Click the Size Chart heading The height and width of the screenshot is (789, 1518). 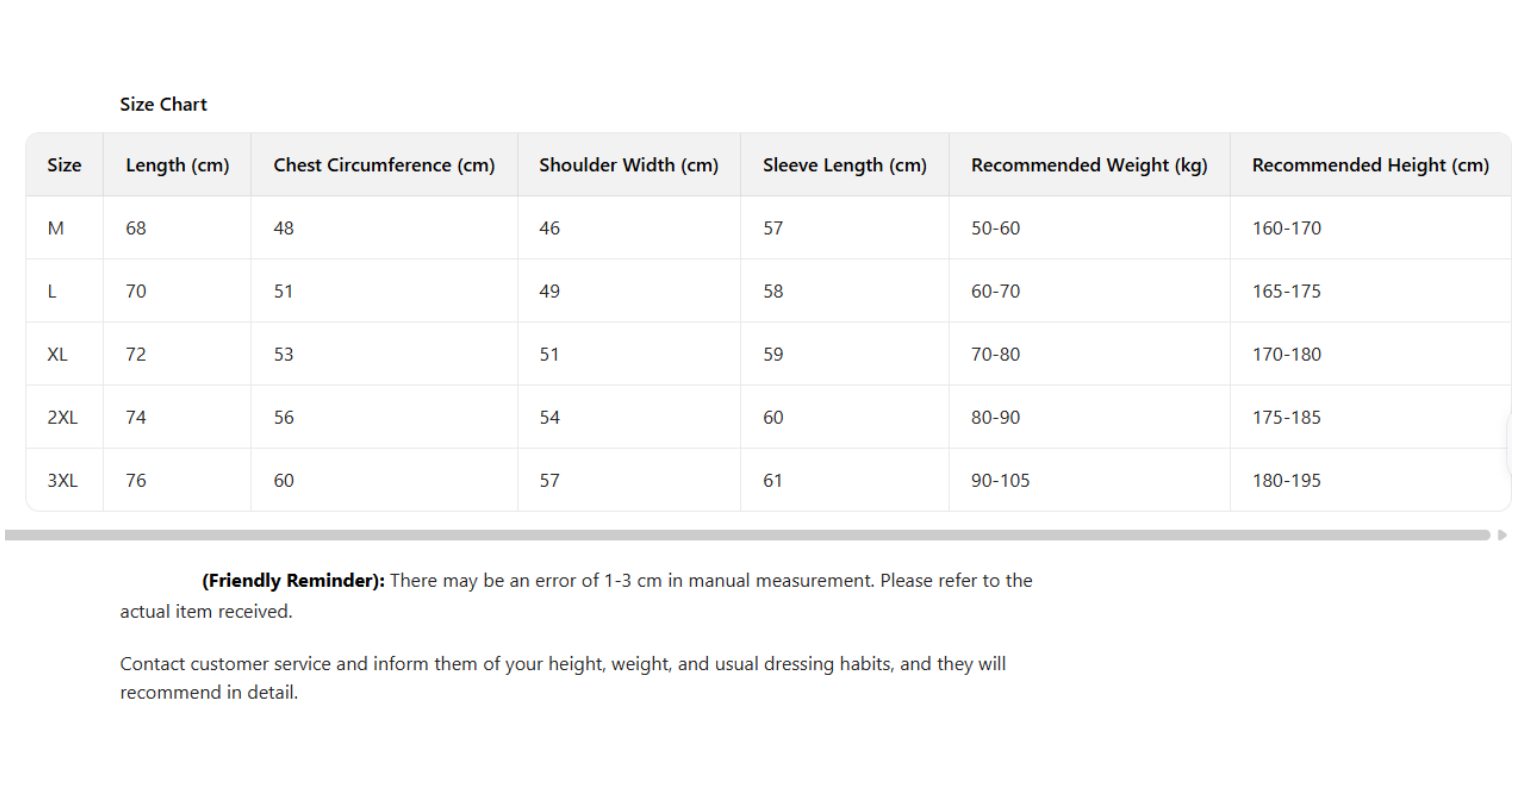pyautogui.click(x=163, y=104)
